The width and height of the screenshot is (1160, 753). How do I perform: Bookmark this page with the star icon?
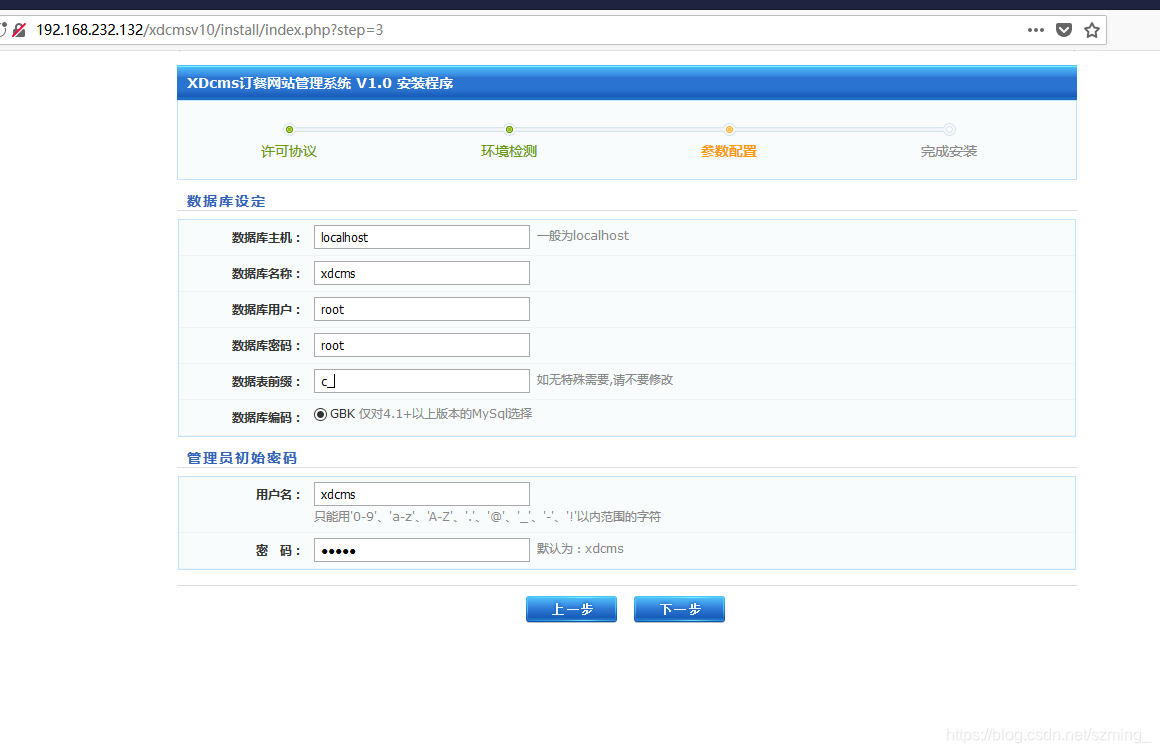coord(1092,30)
